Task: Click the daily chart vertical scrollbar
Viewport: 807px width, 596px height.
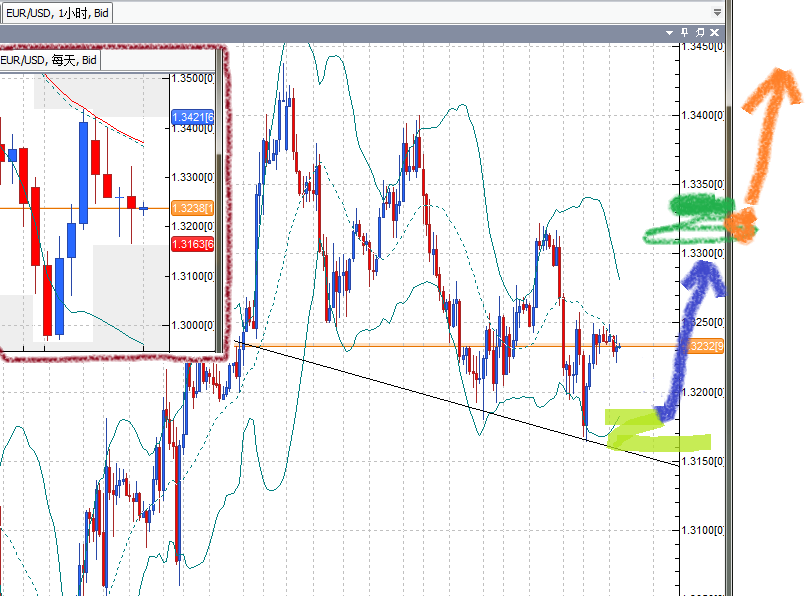Action: (x=219, y=201)
